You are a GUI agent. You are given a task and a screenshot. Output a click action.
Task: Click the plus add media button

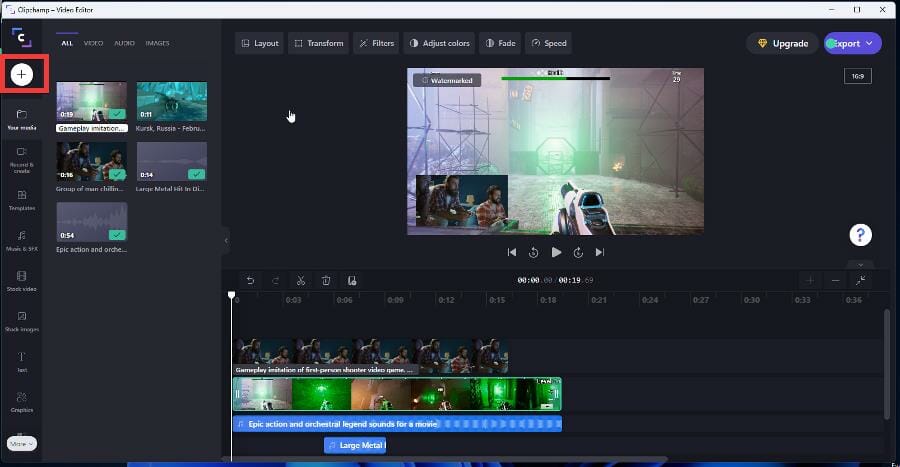[x=22, y=75]
